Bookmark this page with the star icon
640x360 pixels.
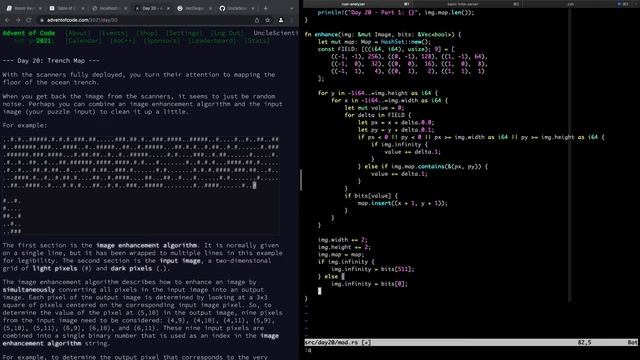[x=268, y=20]
